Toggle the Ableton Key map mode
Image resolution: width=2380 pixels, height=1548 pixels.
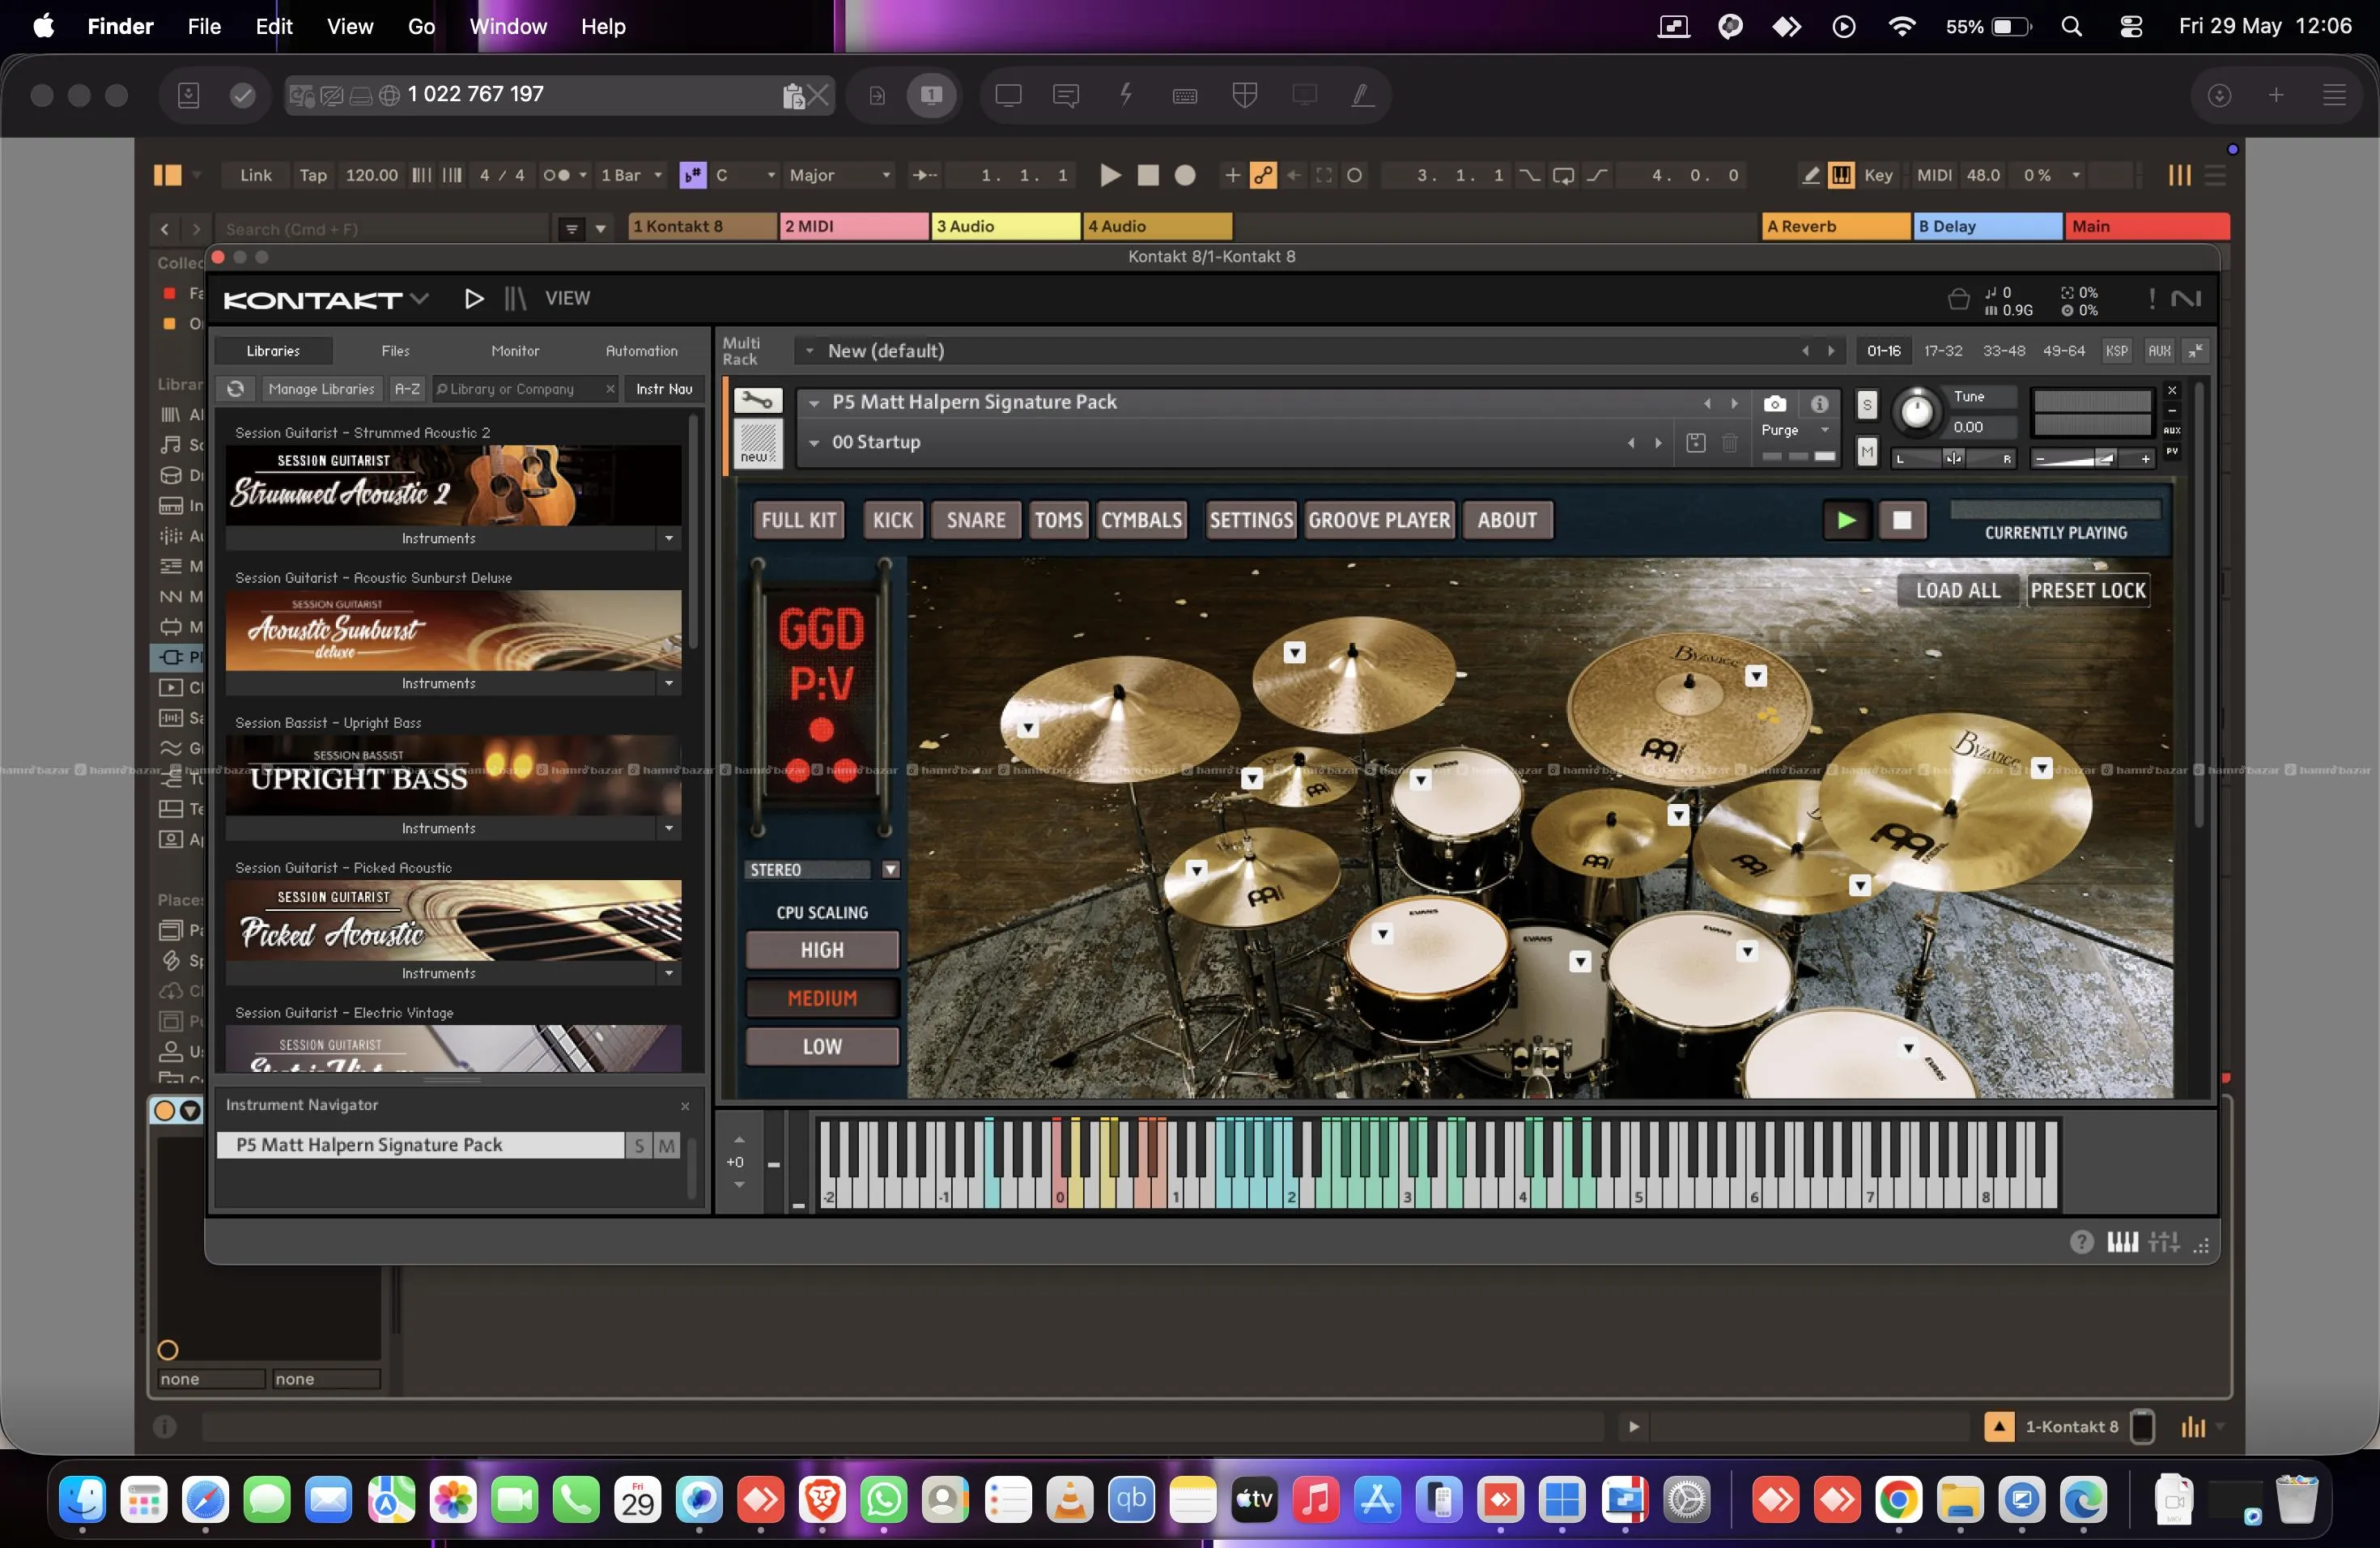click(1878, 175)
